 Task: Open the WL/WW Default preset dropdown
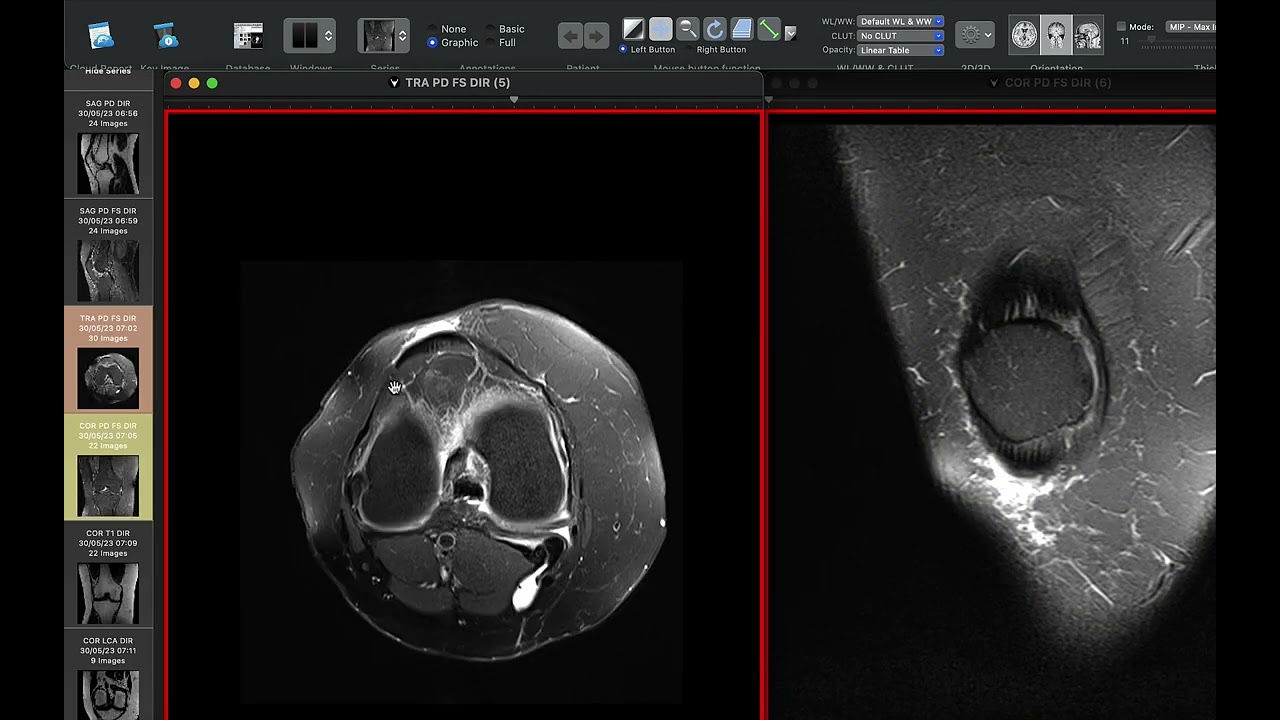900,21
